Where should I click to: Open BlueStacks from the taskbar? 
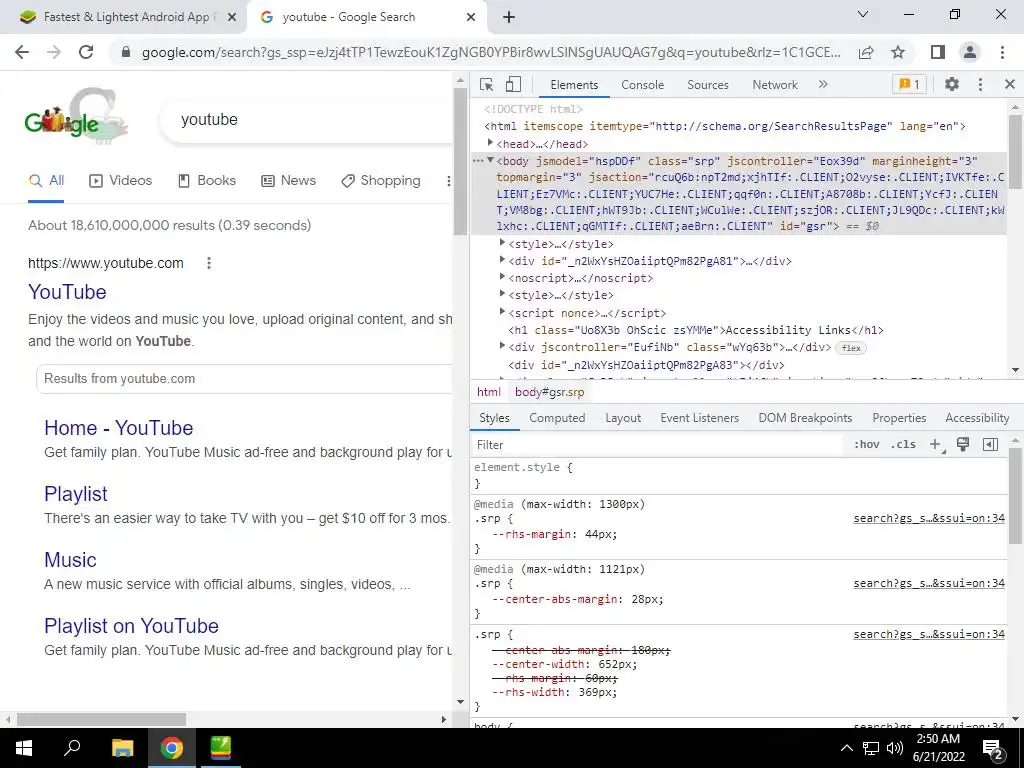coord(221,748)
